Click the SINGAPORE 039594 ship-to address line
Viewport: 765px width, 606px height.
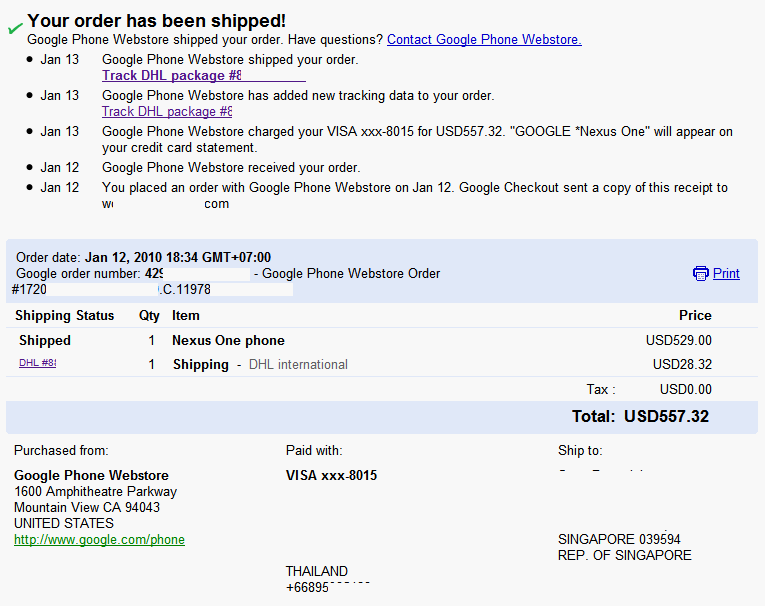click(x=619, y=540)
